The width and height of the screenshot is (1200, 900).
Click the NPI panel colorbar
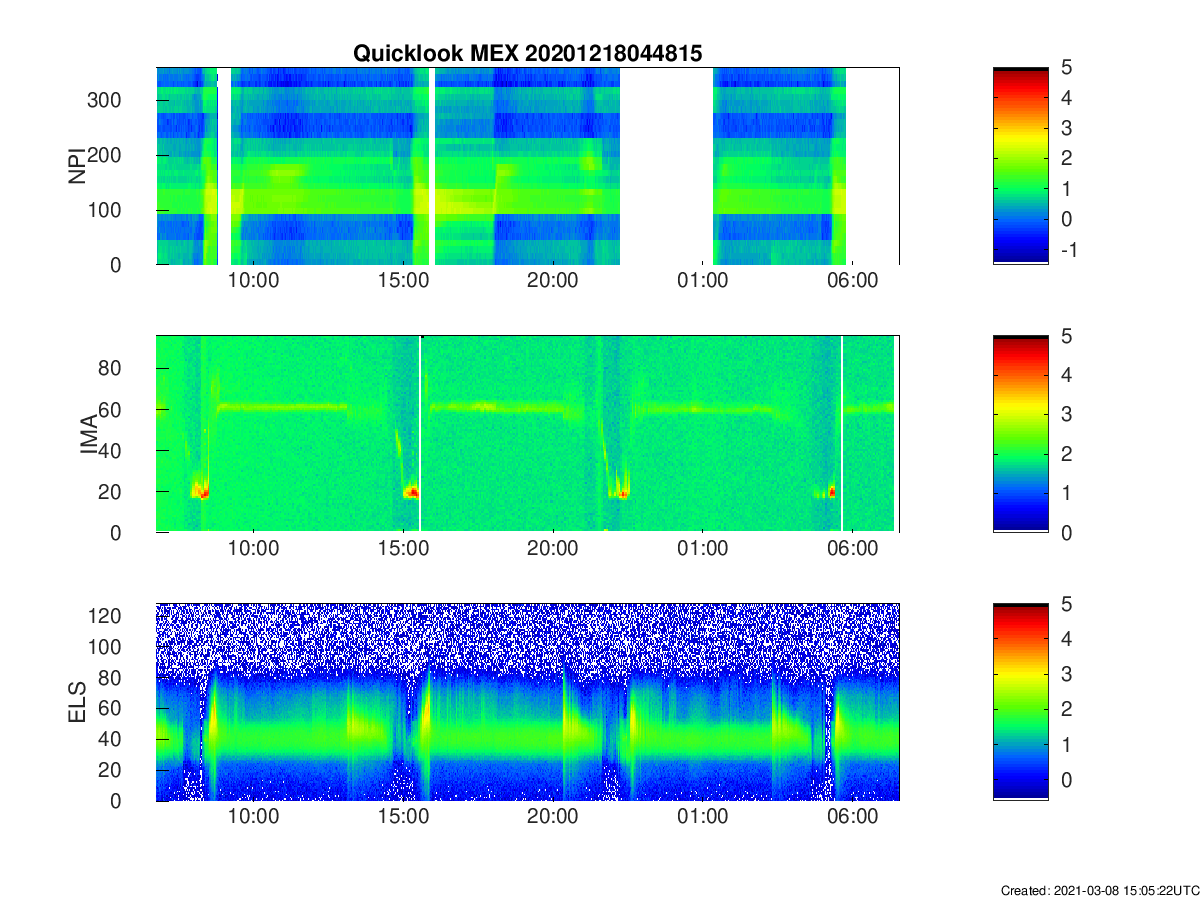pyautogui.click(x=1021, y=166)
